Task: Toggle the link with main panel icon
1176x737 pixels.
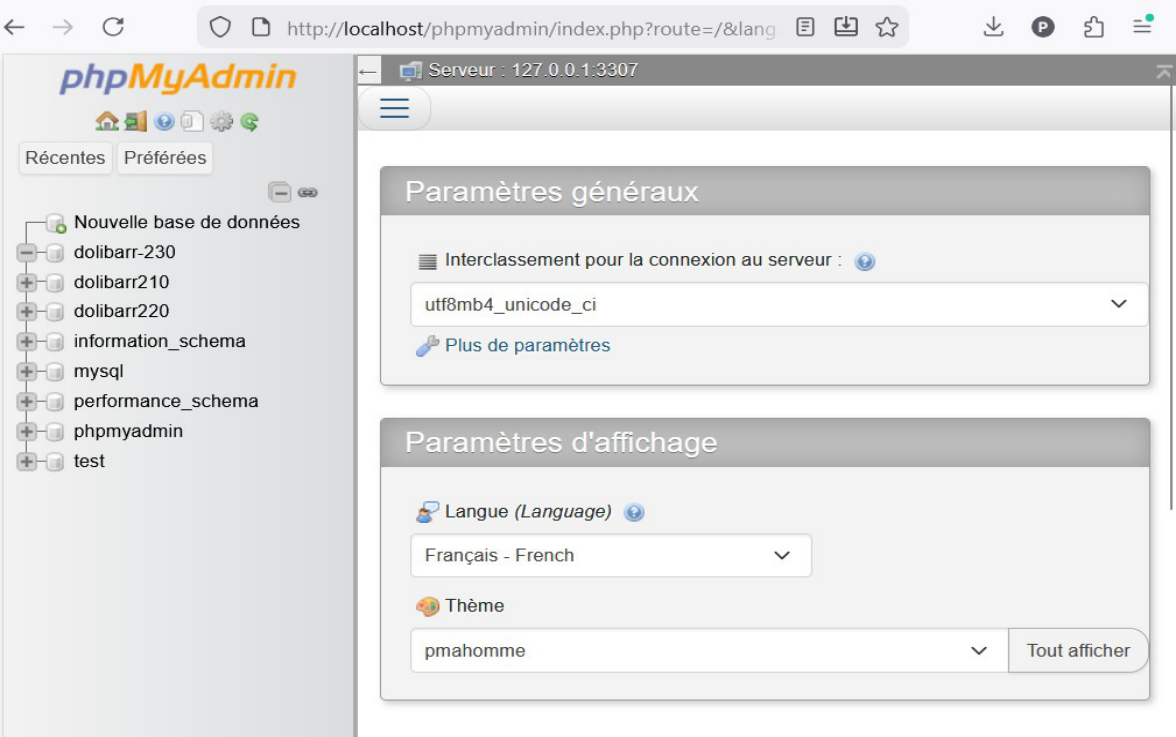Action: click(x=308, y=193)
